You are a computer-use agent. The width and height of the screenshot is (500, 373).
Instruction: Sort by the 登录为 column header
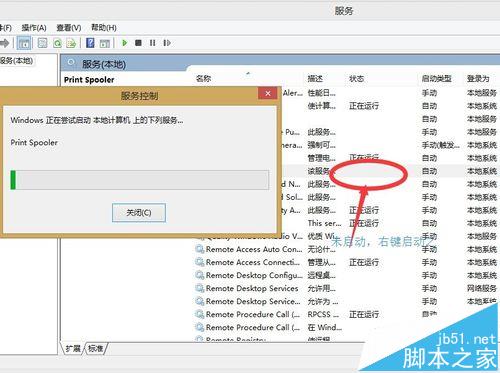tap(478, 79)
